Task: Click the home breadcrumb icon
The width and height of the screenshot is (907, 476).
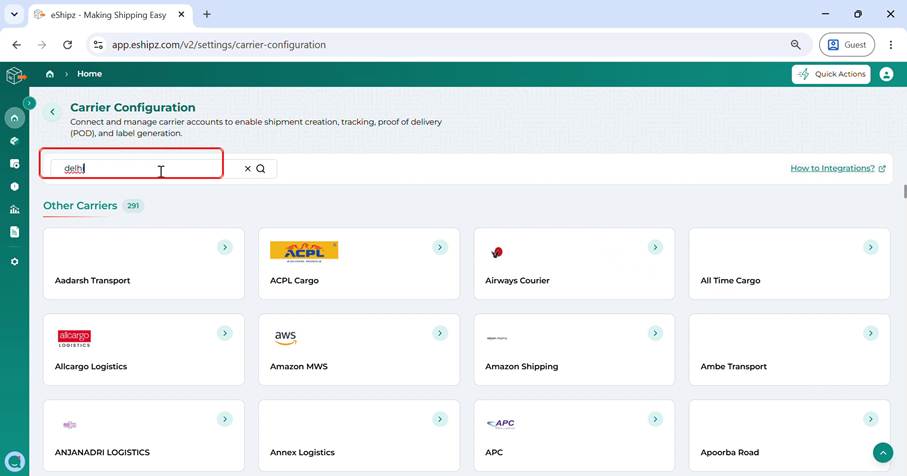Action: click(x=50, y=74)
